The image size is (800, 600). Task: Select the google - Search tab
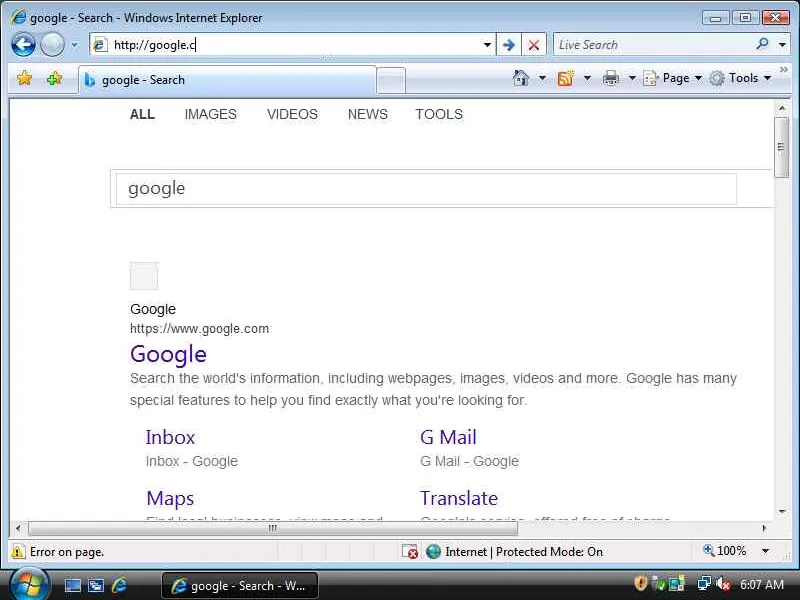pos(228,80)
